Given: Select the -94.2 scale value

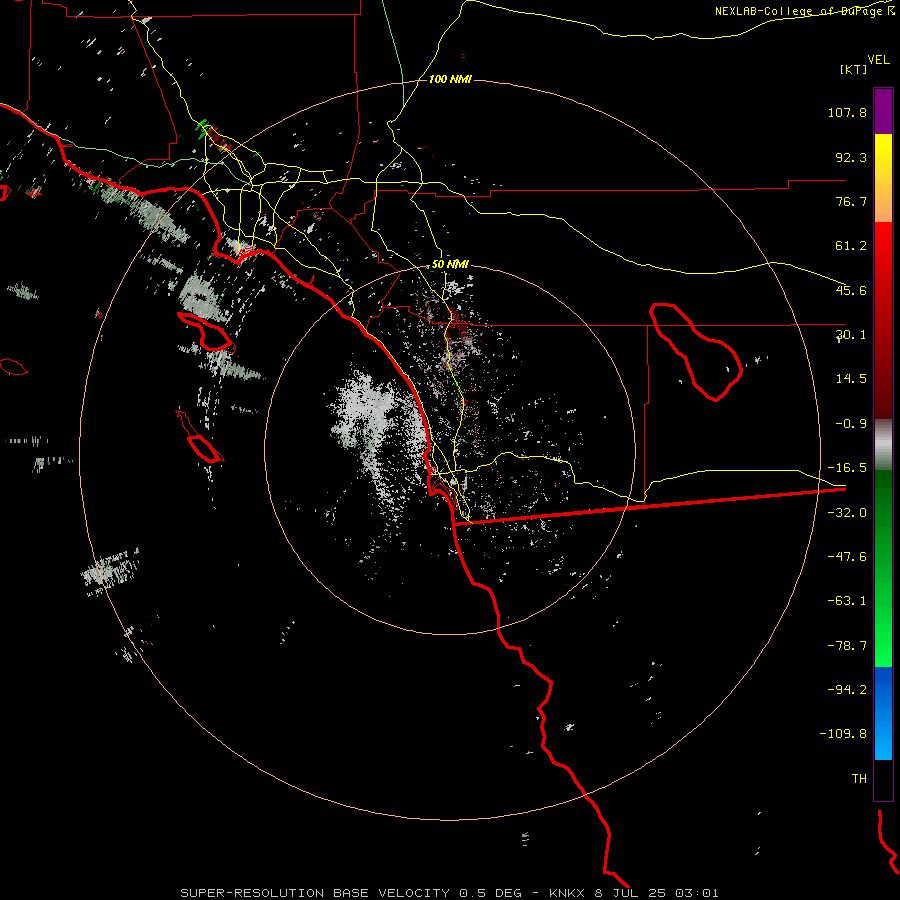Looking at the screenshot, I should [x=847, y=689].
